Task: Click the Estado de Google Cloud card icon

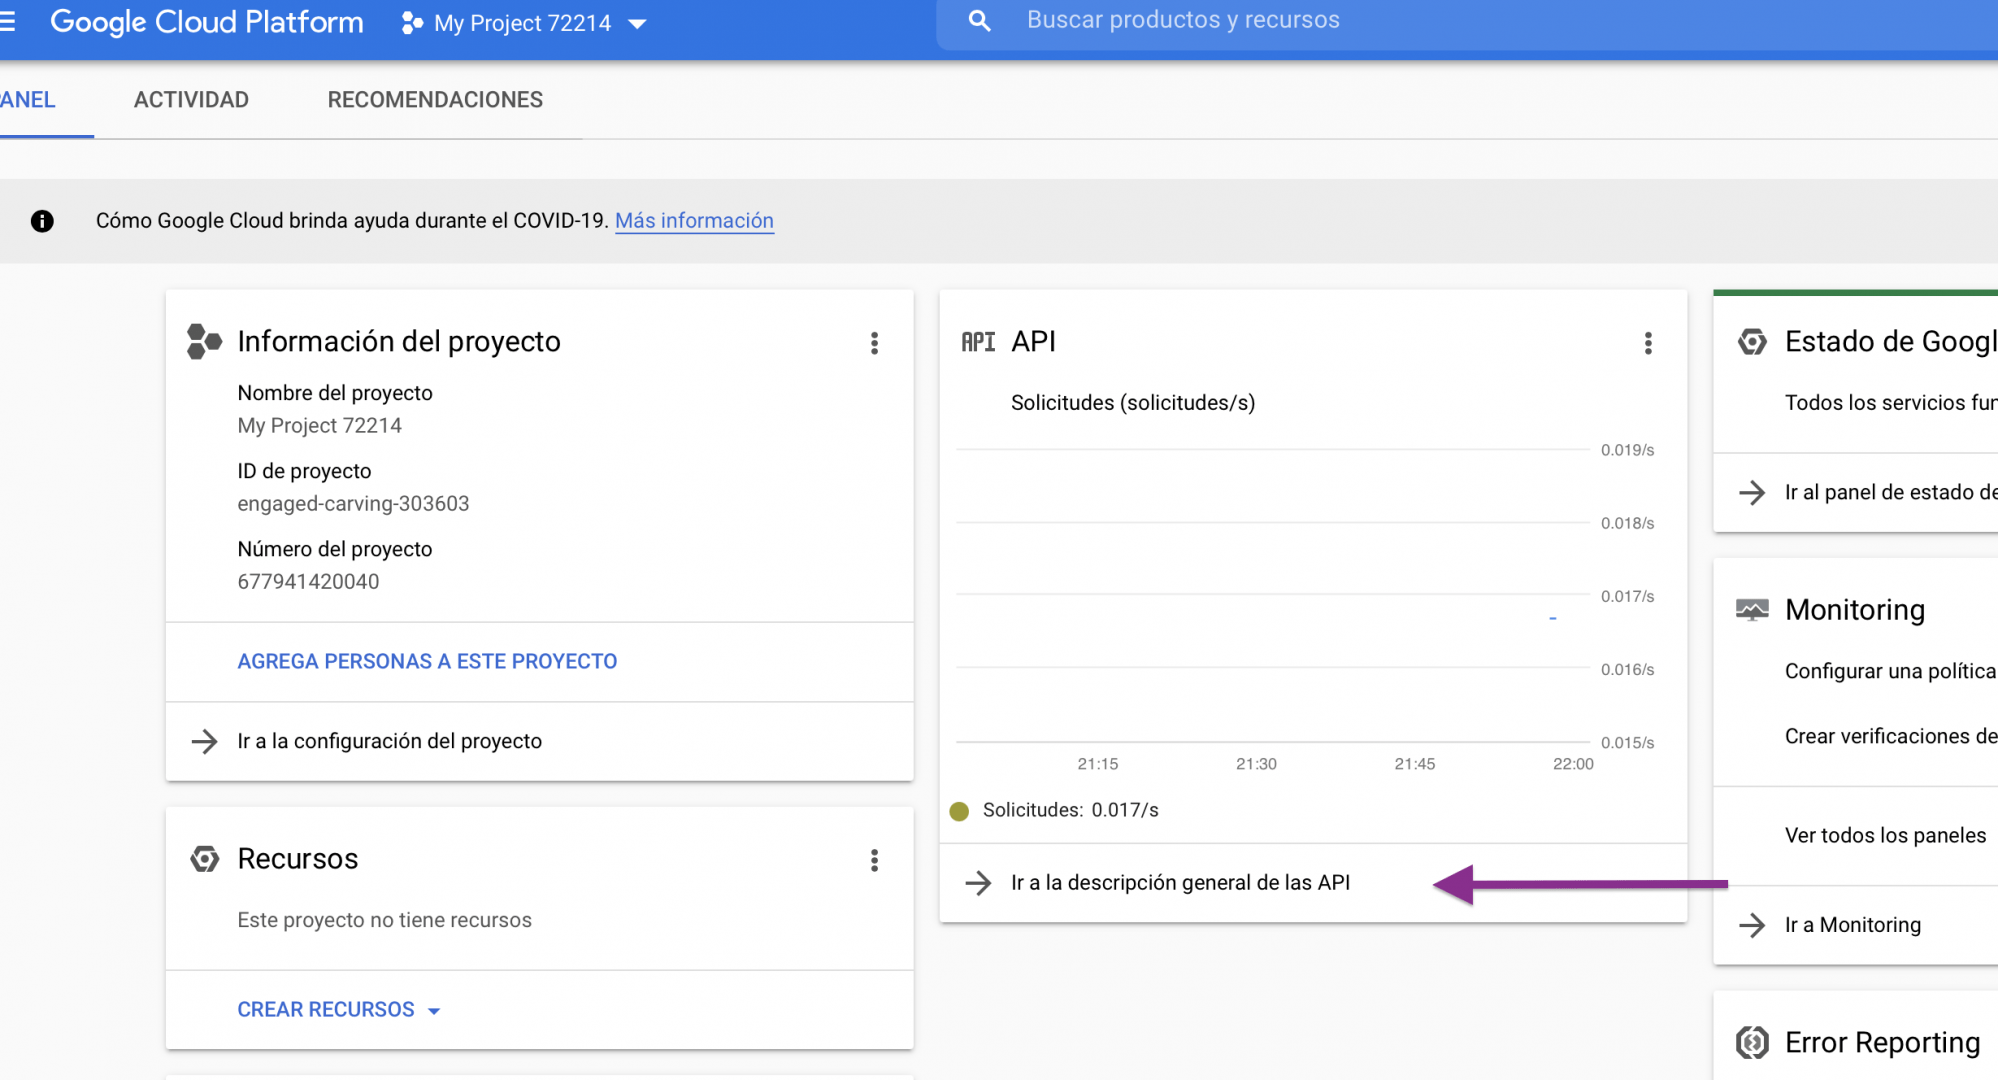Action: pyautogui.click(x=1752, y=342)
